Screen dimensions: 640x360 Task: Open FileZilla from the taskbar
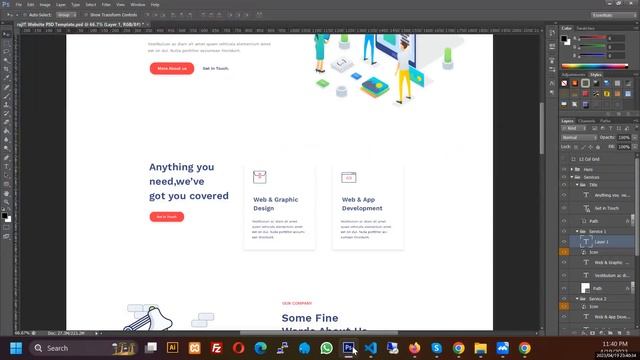[217, 348]
